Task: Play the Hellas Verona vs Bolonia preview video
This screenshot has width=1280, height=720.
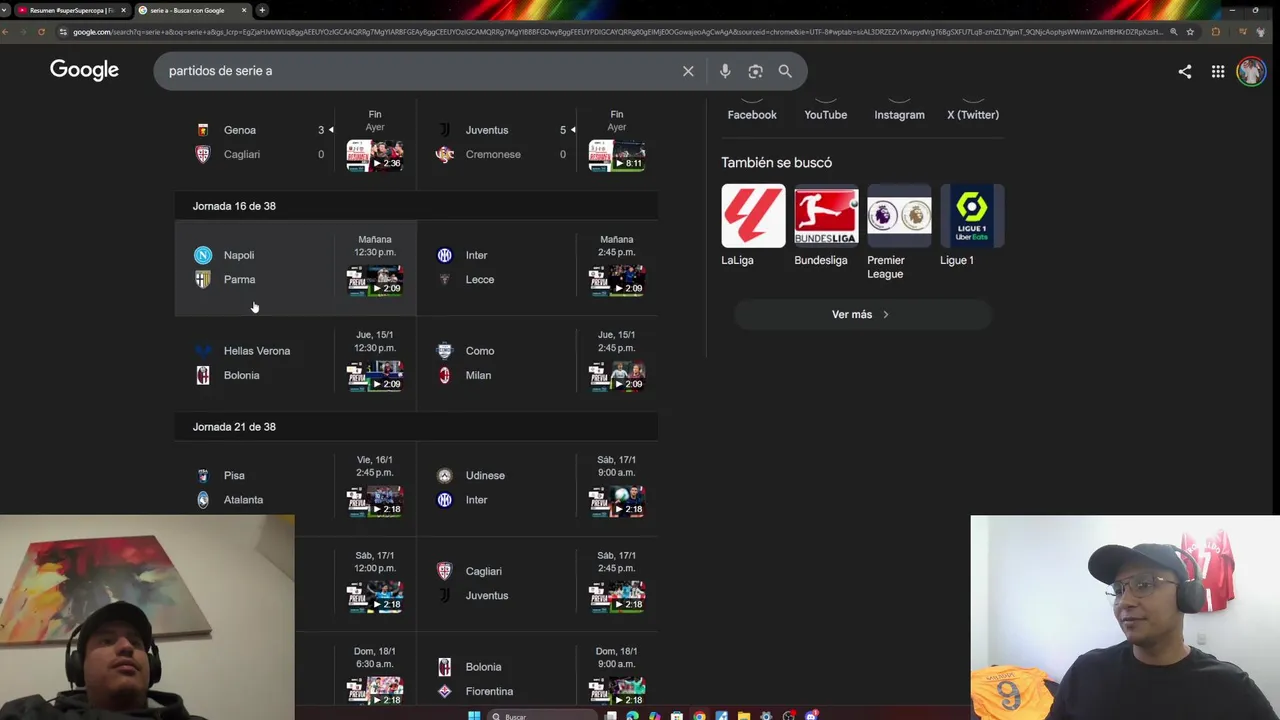Action: [375, 376]
